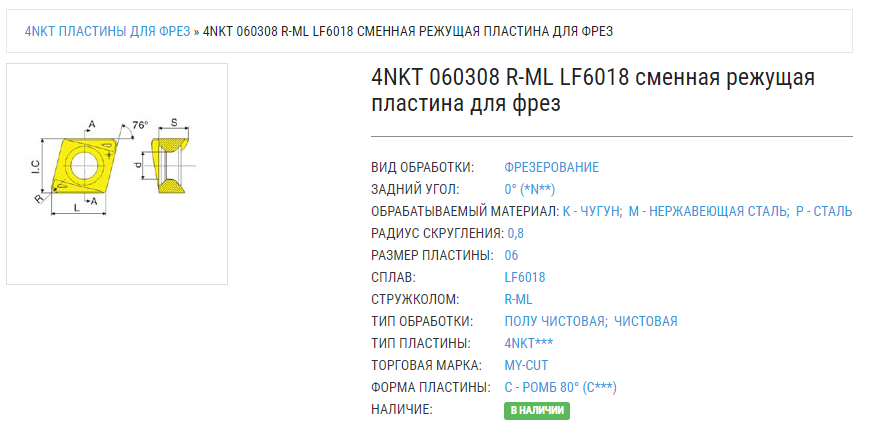The image size is (869, 434).
Task: Open the 4NKT*** insert type link
Action: tap(530, 343)
